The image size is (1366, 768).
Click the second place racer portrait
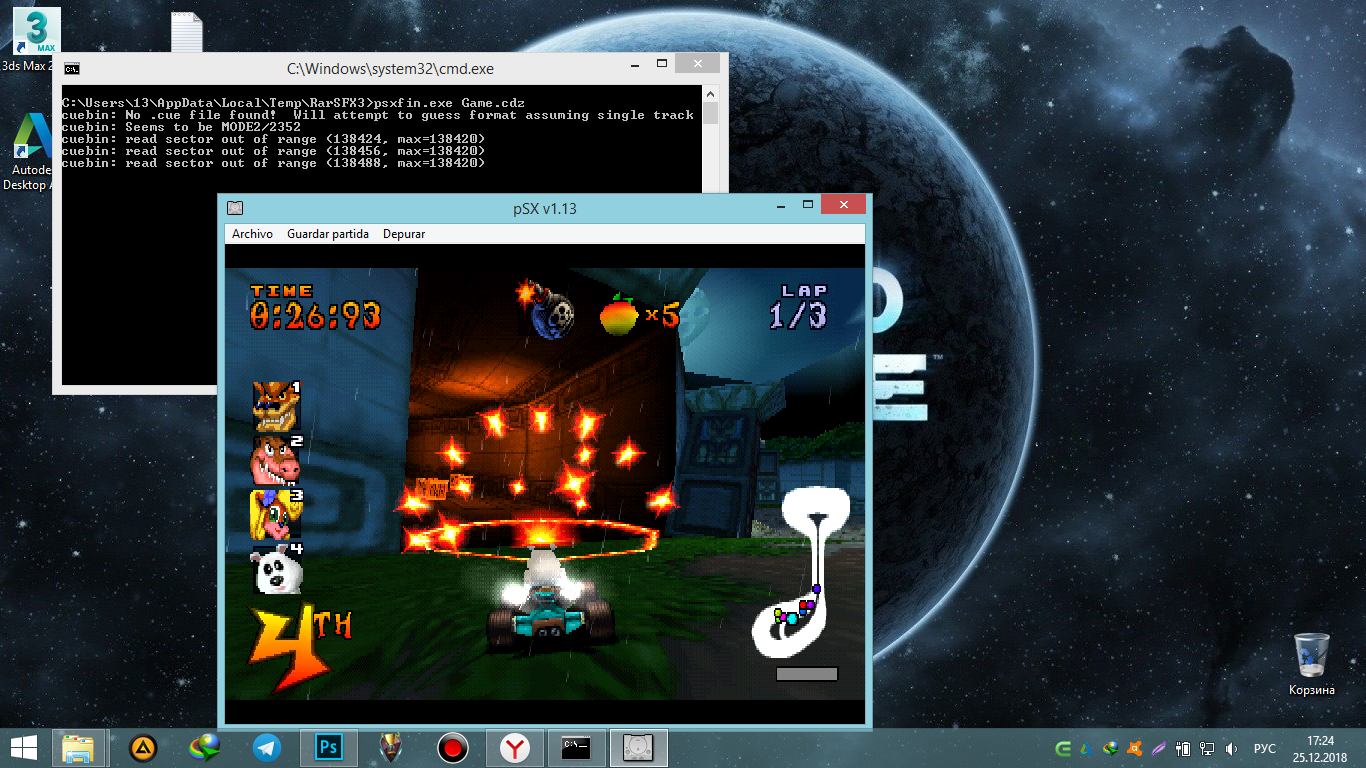click(276, 459)
